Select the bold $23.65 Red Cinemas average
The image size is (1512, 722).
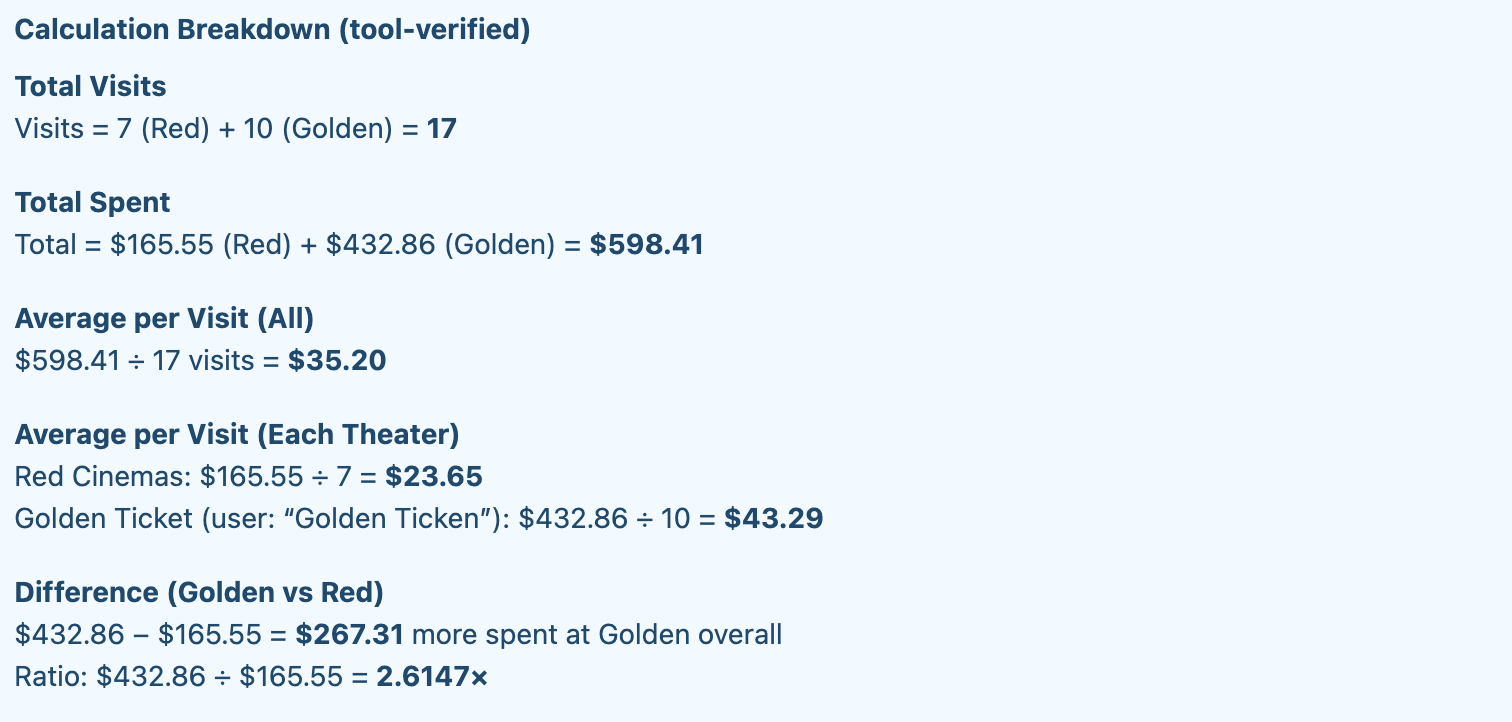pyautogui.click(x=434, y=477)
